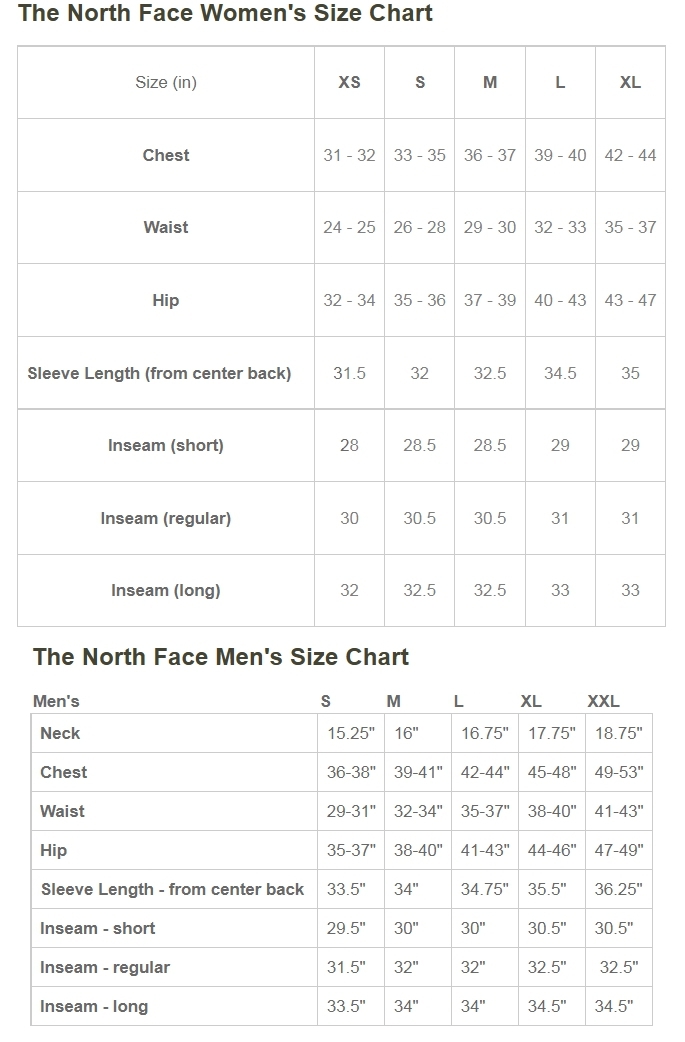Image resolution: width=685 pixels, height=1042 pixels.
Task: Select women's waist value 29 - 30
Action: point(490,227)
